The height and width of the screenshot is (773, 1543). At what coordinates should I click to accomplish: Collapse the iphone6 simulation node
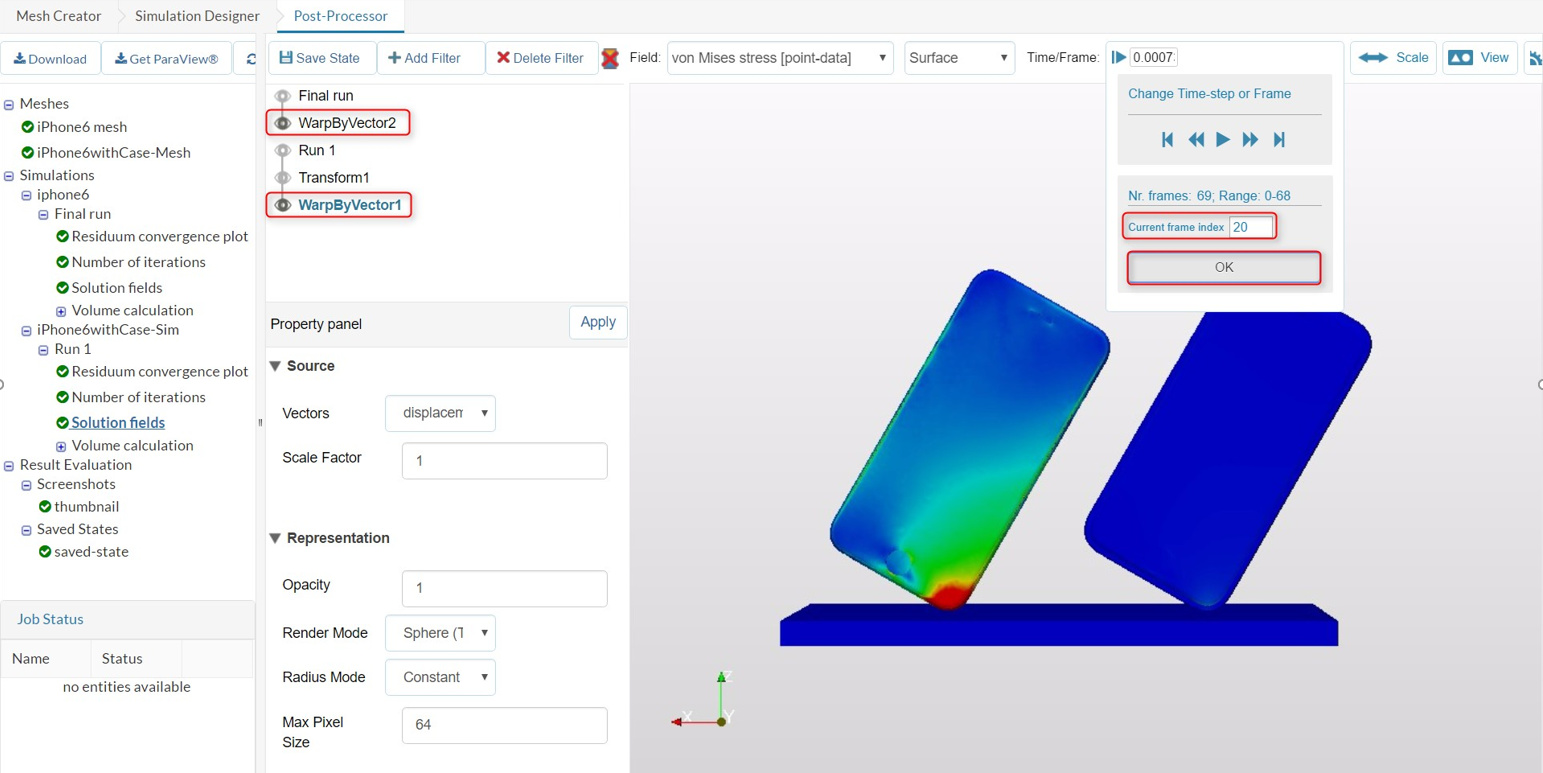coord(27,195)
